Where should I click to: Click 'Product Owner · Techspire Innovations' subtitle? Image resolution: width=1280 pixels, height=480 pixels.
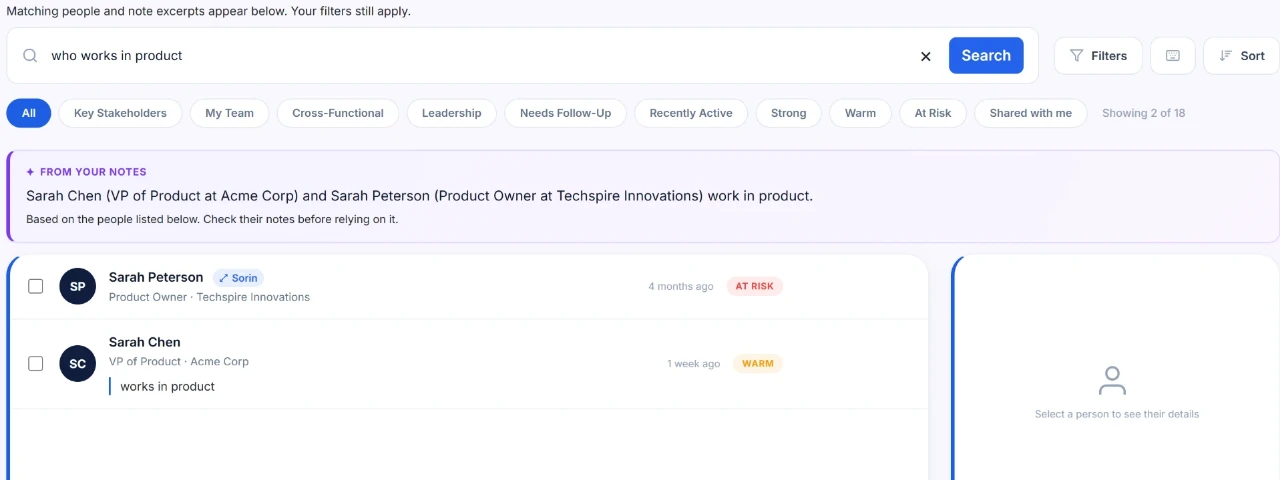click(x=209, y=297)
